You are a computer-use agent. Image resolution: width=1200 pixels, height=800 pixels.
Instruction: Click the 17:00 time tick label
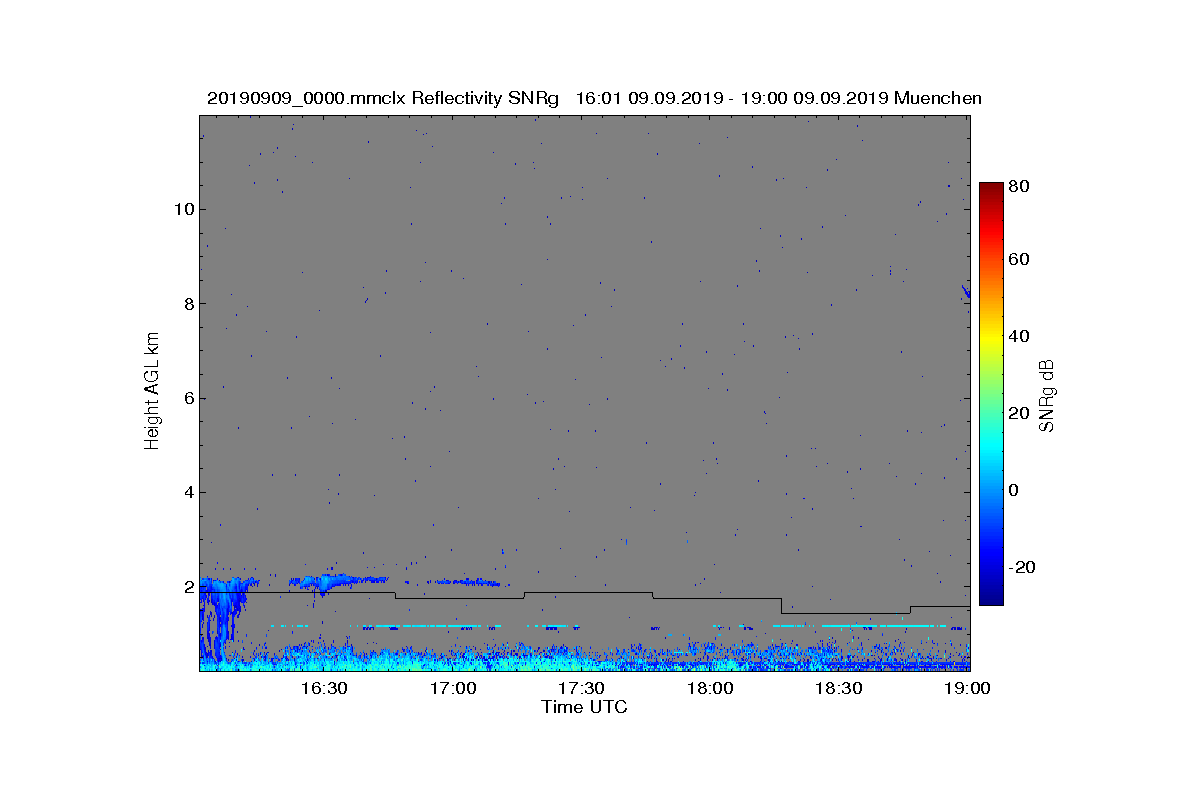[x=452, y=688]
